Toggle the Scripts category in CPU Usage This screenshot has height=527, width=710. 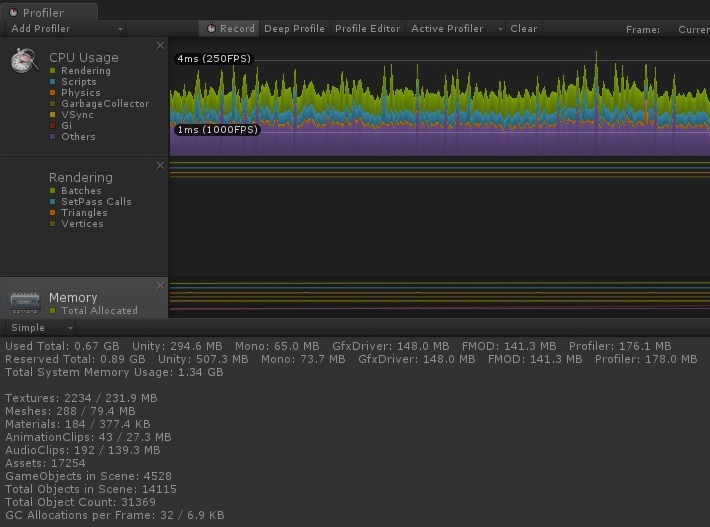[53, 81]
